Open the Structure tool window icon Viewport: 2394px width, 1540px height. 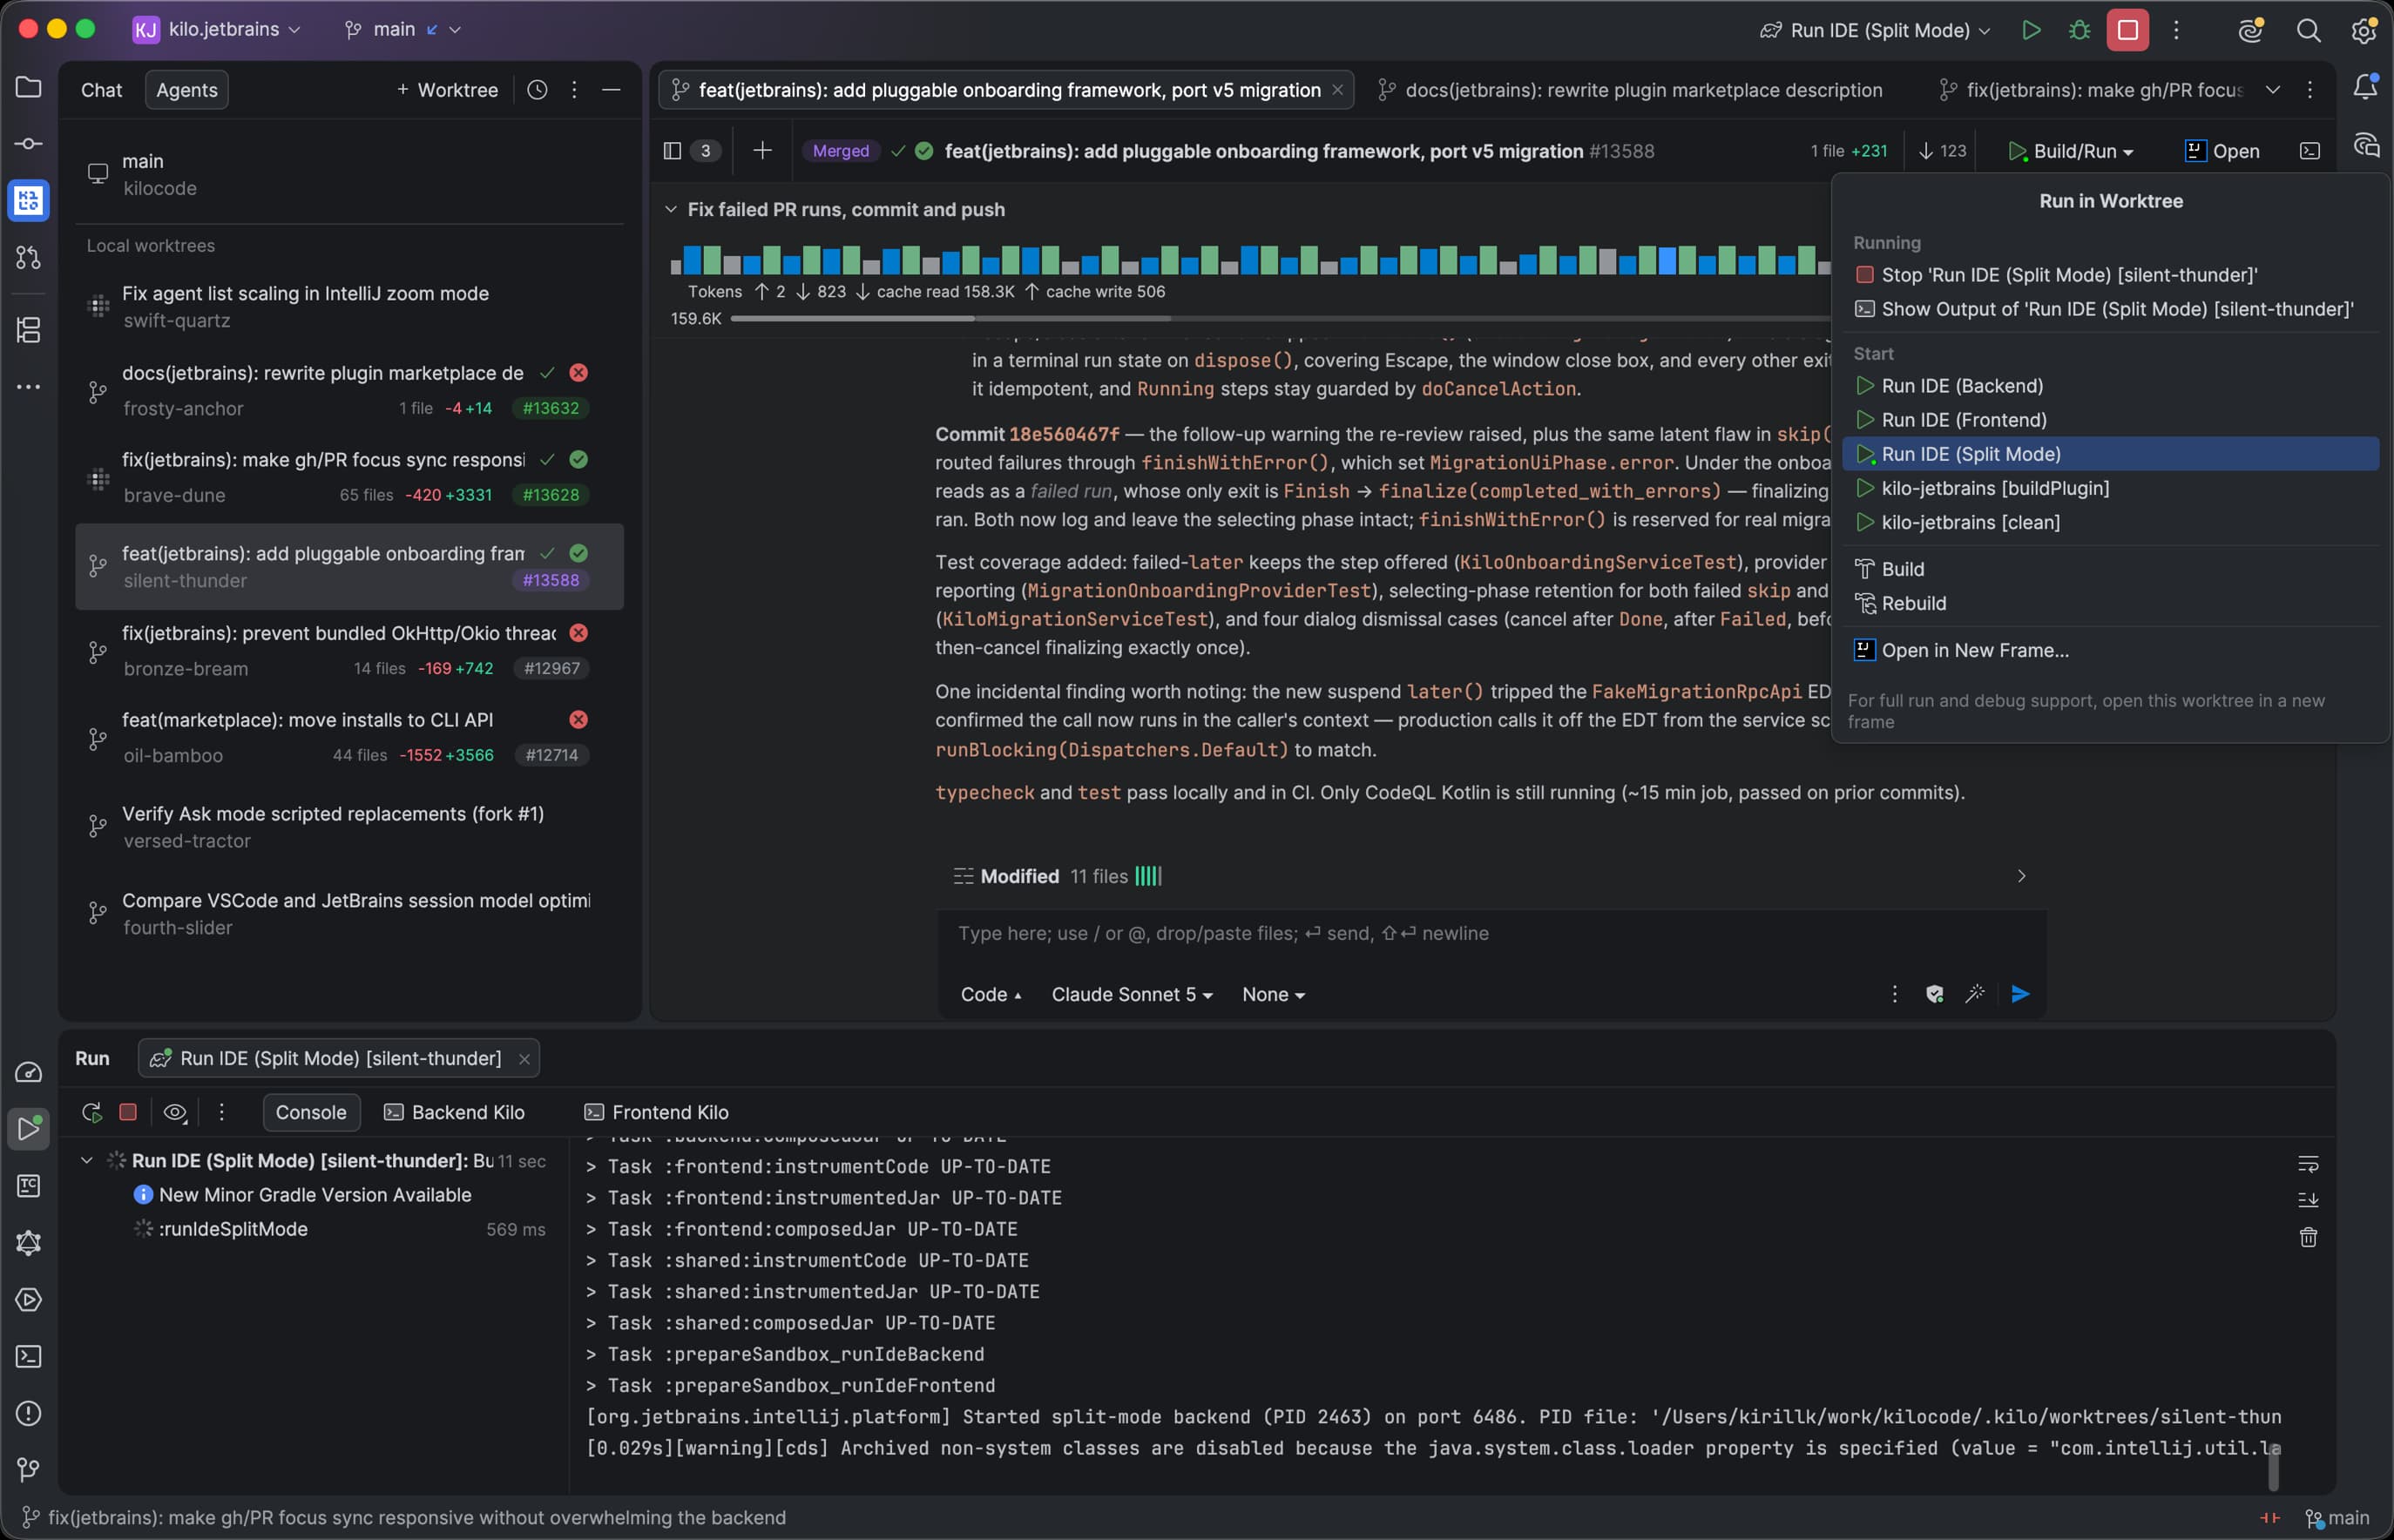click(x=28, y=329)
